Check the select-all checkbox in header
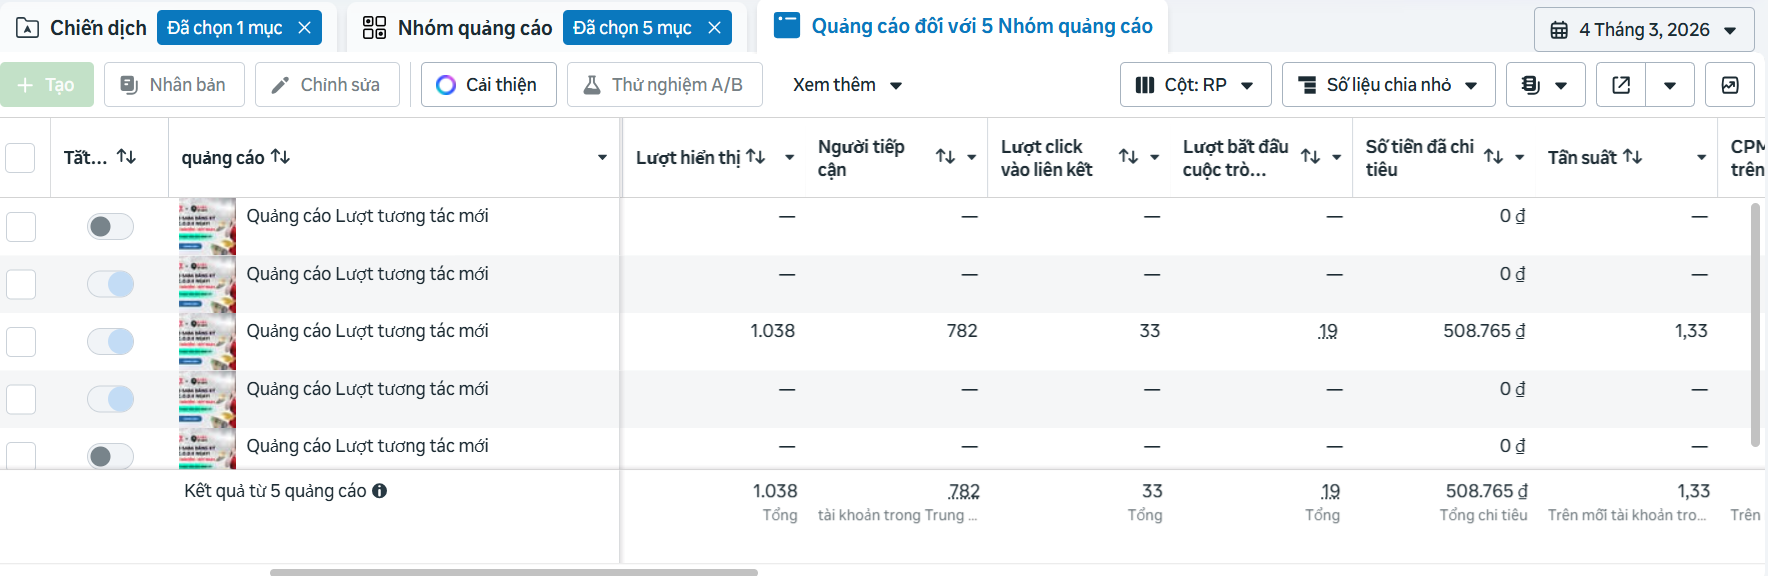 [x=20, y=158]
